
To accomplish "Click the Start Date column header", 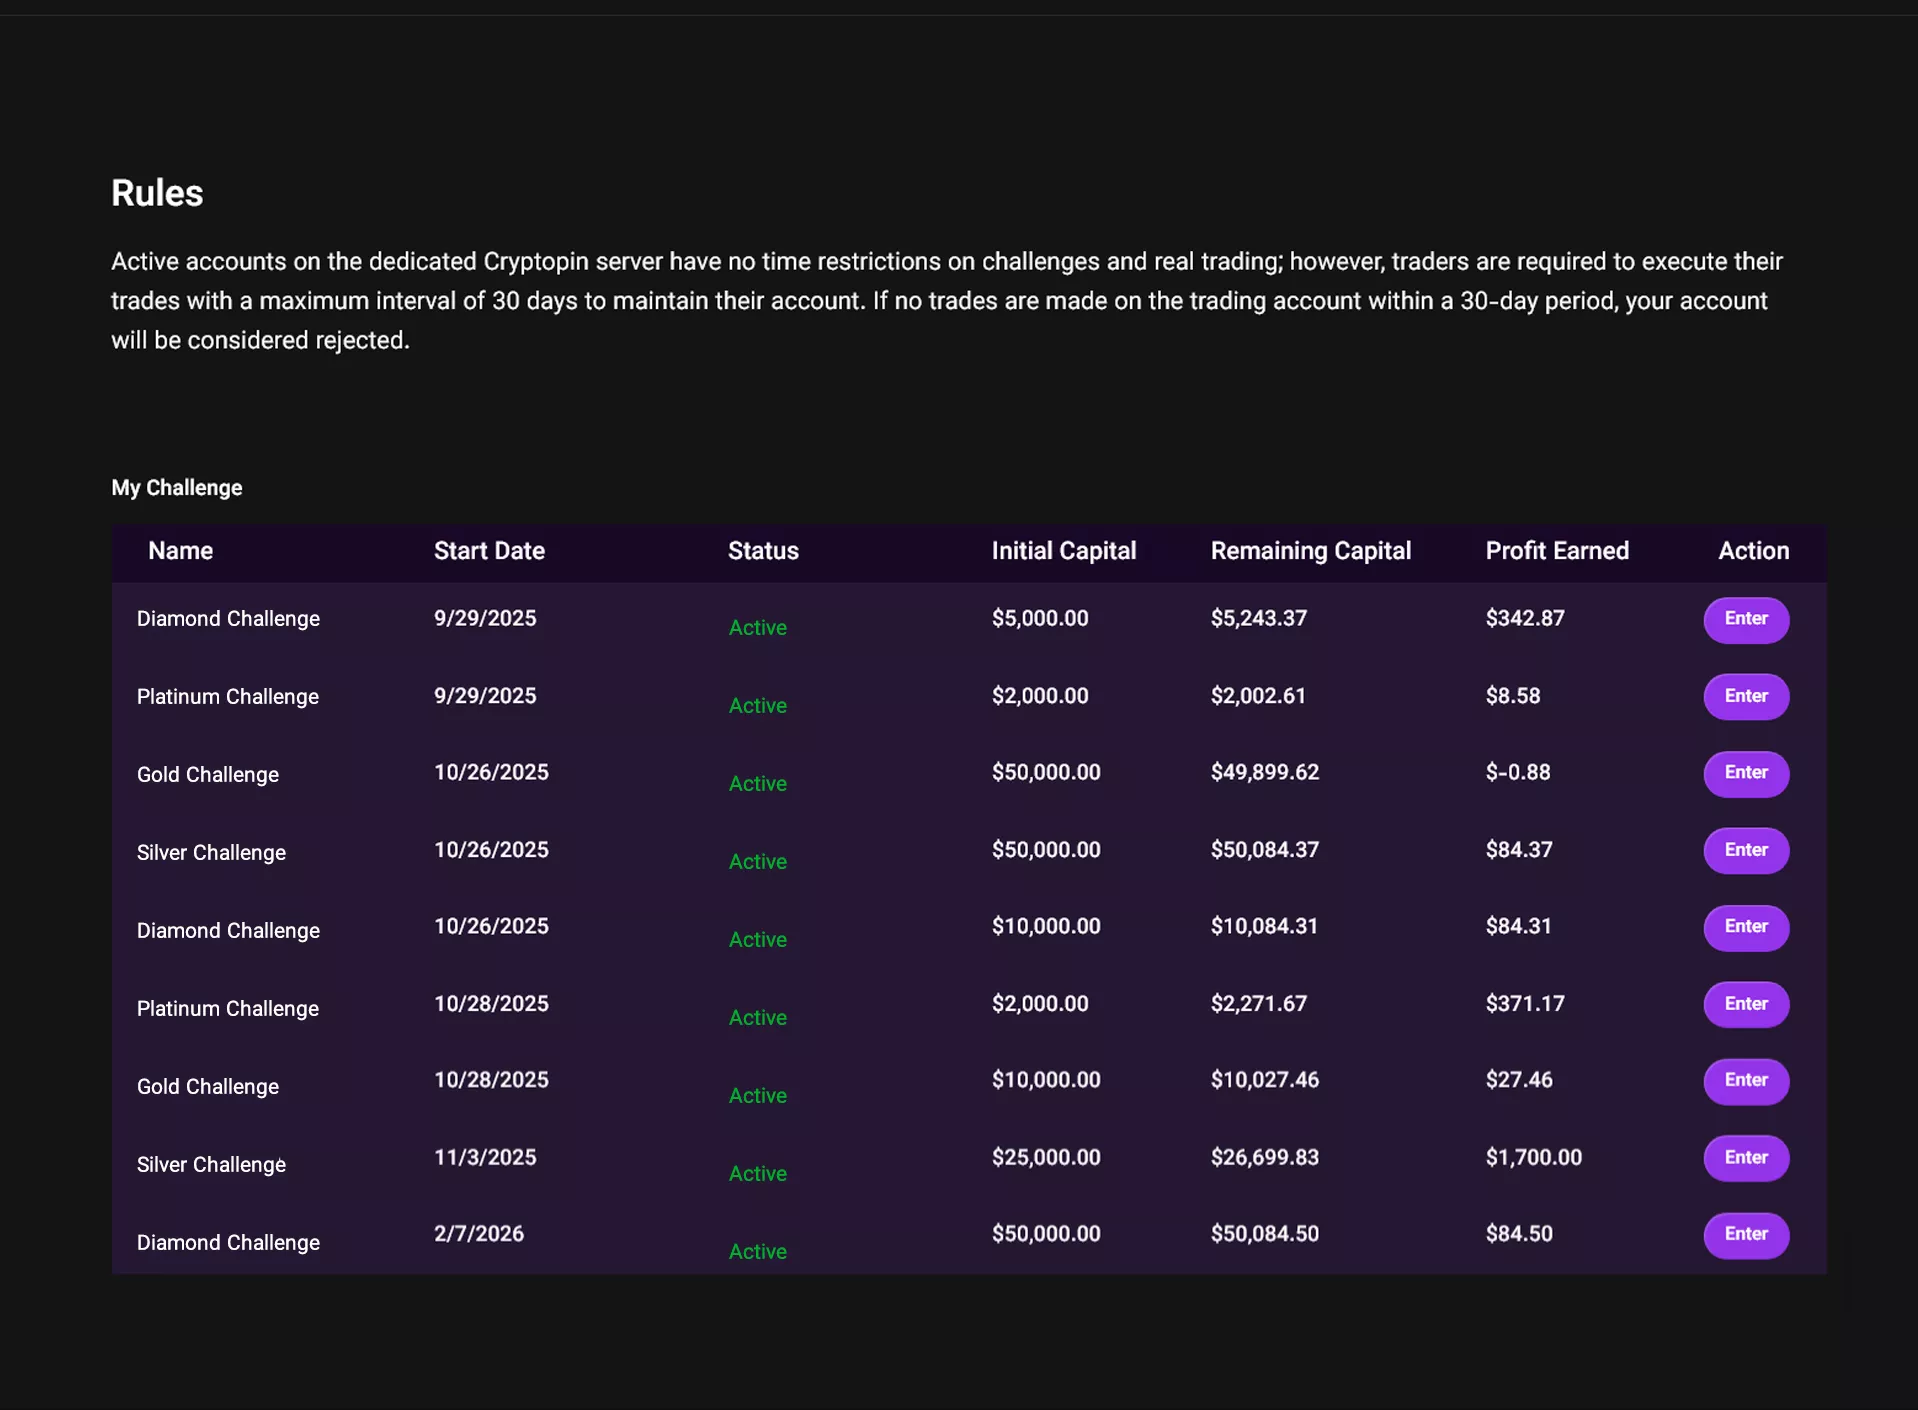I will tap(489, 551).
